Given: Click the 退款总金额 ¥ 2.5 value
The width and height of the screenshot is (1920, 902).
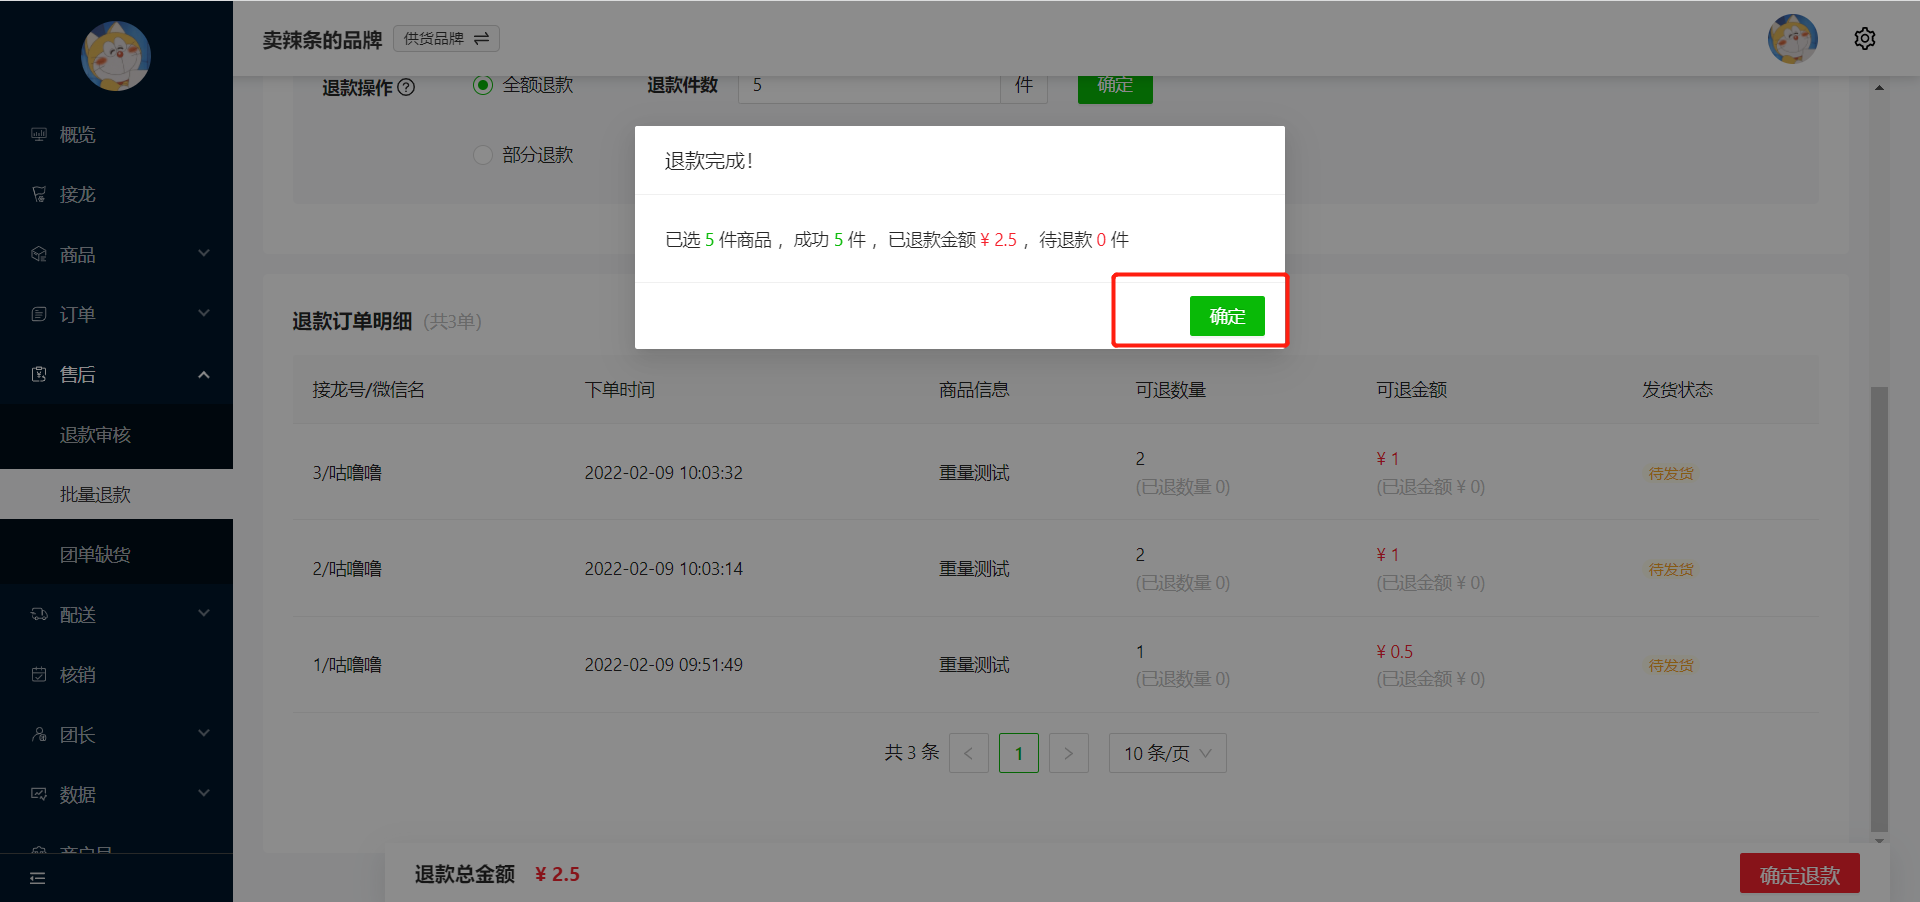Looking at the screenshot, I should click(x=557, y=874).
